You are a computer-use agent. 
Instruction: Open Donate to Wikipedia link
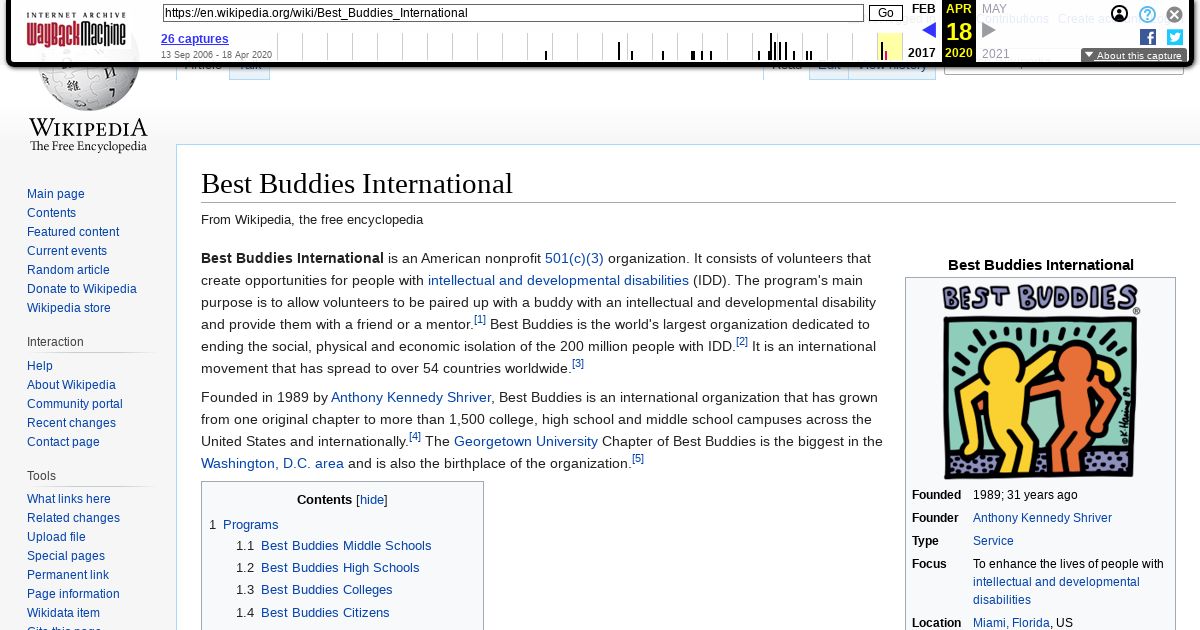pyautogui.click(x=82, y=289)
